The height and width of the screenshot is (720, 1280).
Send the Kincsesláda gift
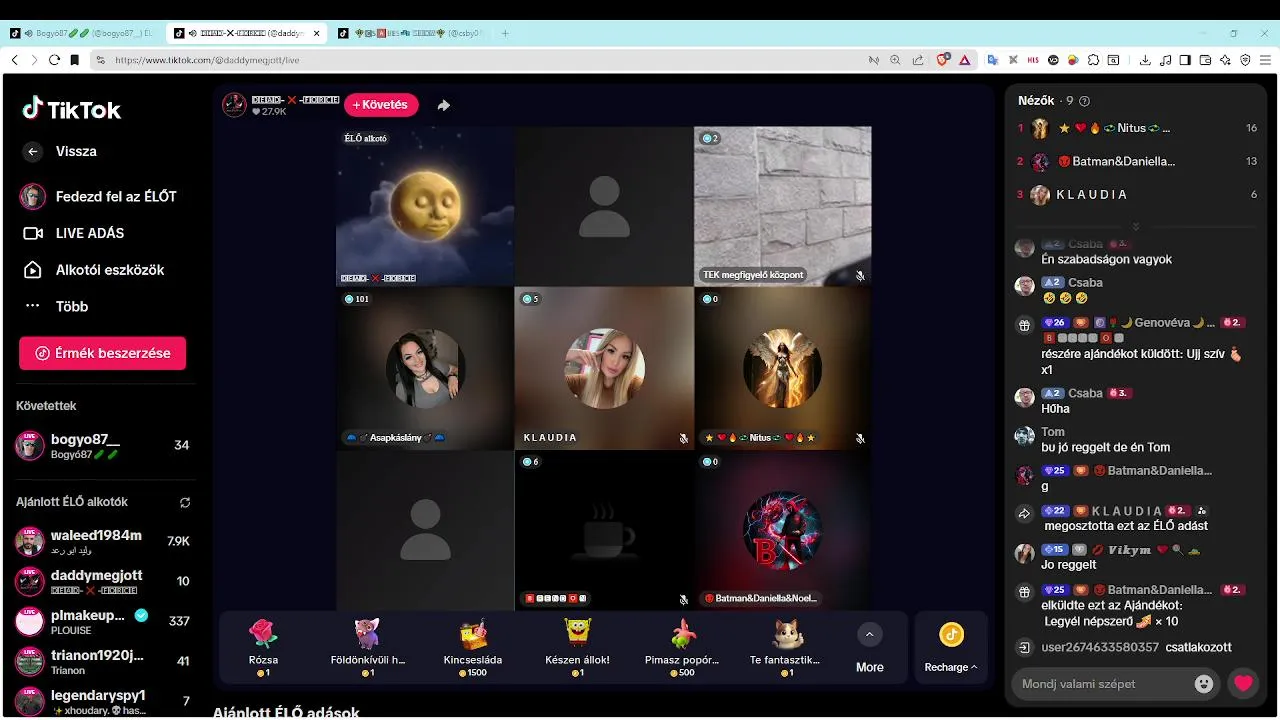[473, 646]
